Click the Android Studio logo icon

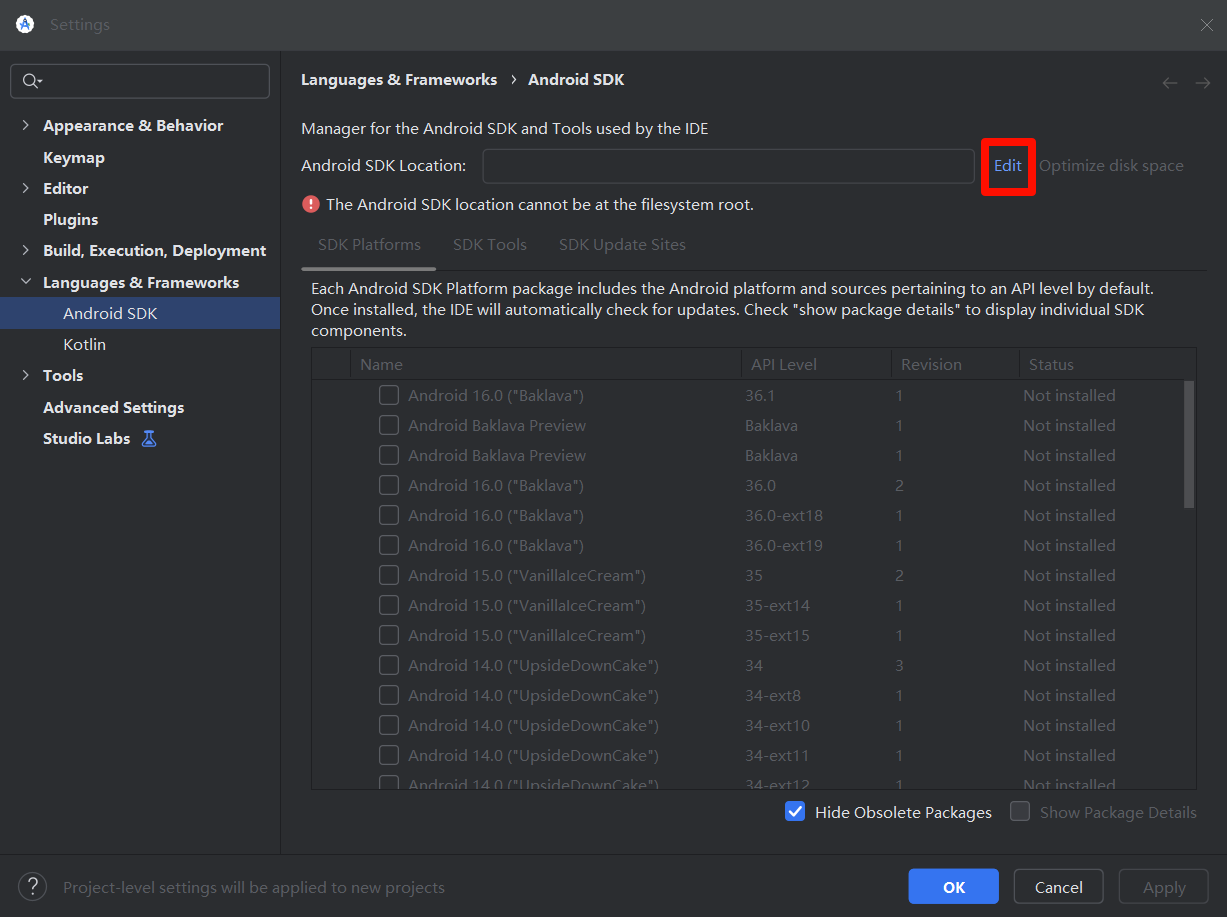(25, 24)
